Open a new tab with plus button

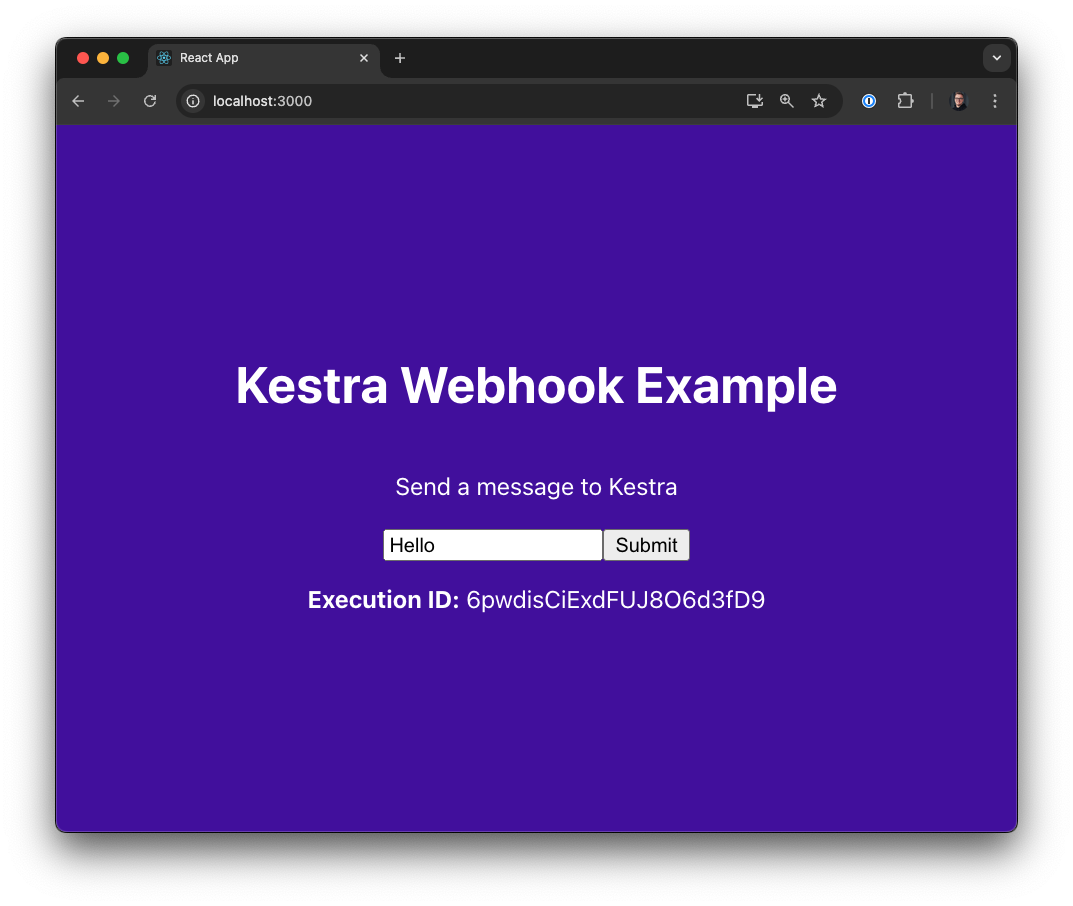click(x=400, y=58)
